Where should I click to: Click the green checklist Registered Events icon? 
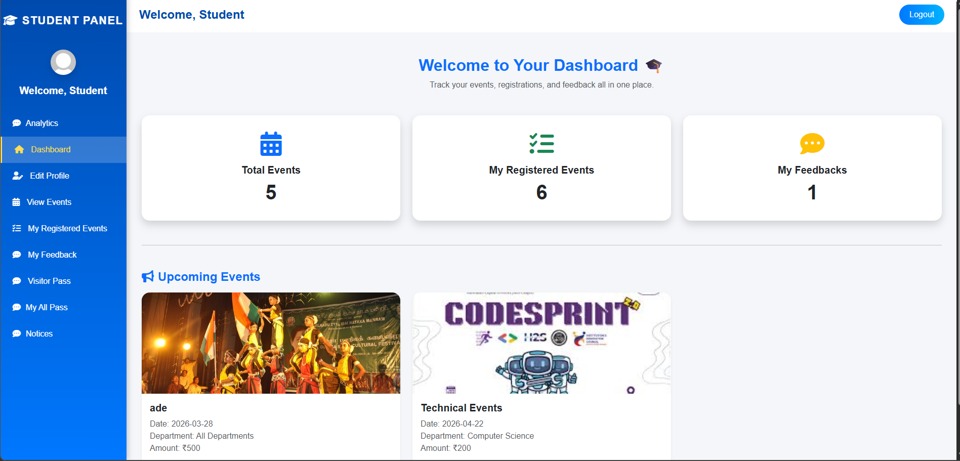point(541,143)
